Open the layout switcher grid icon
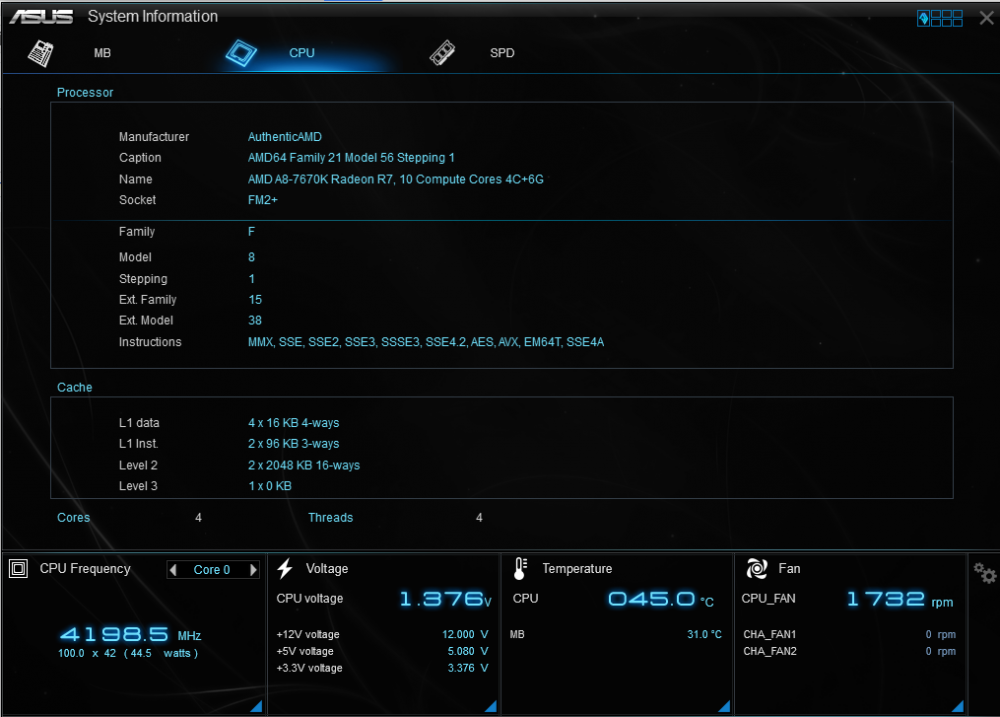The height and width of the screenshot is (717, 1000). coord(939,18)
